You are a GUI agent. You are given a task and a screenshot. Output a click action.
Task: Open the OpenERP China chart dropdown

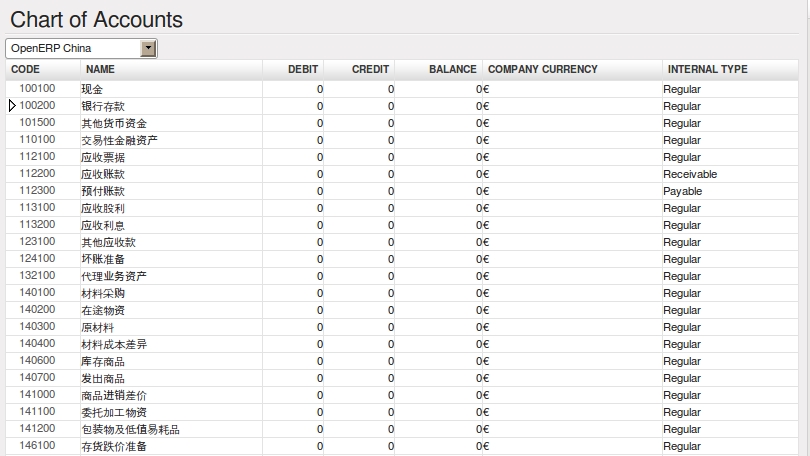point(149,48)
